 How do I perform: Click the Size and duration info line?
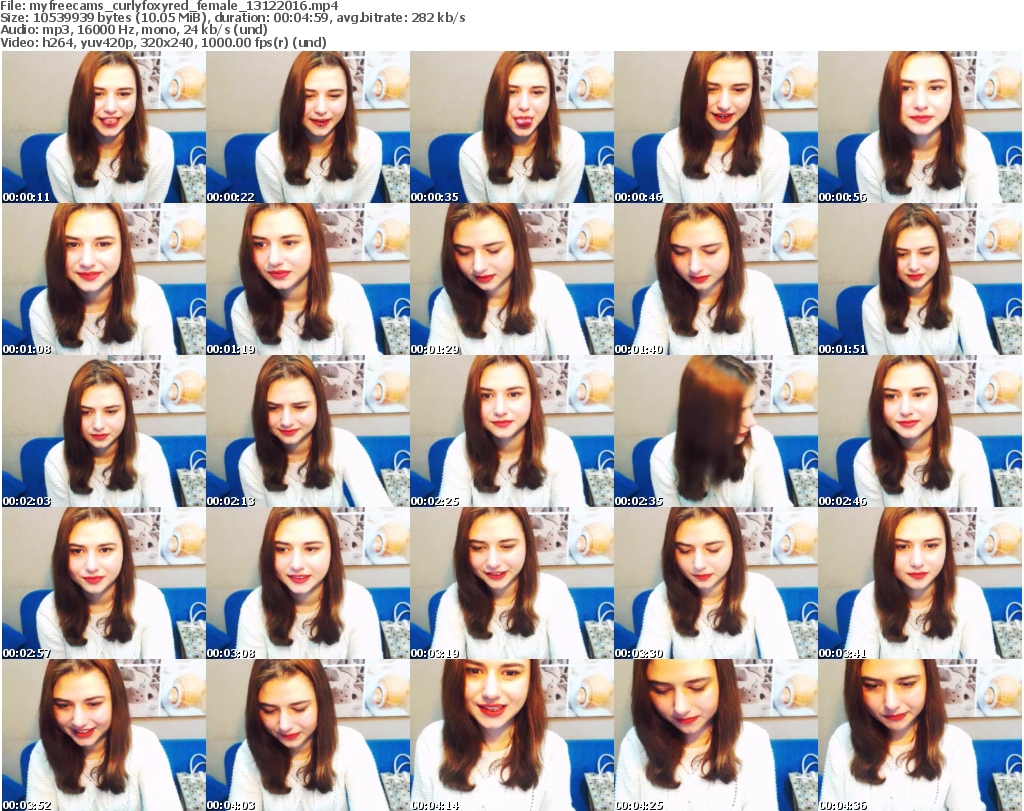tap(232, 18)
